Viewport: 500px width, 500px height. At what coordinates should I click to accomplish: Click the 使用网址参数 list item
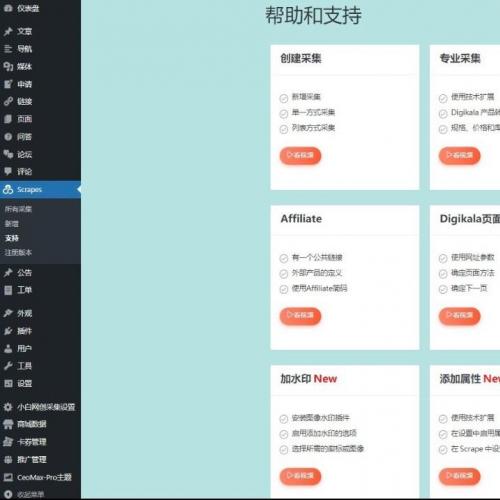(x=472, y=257)
